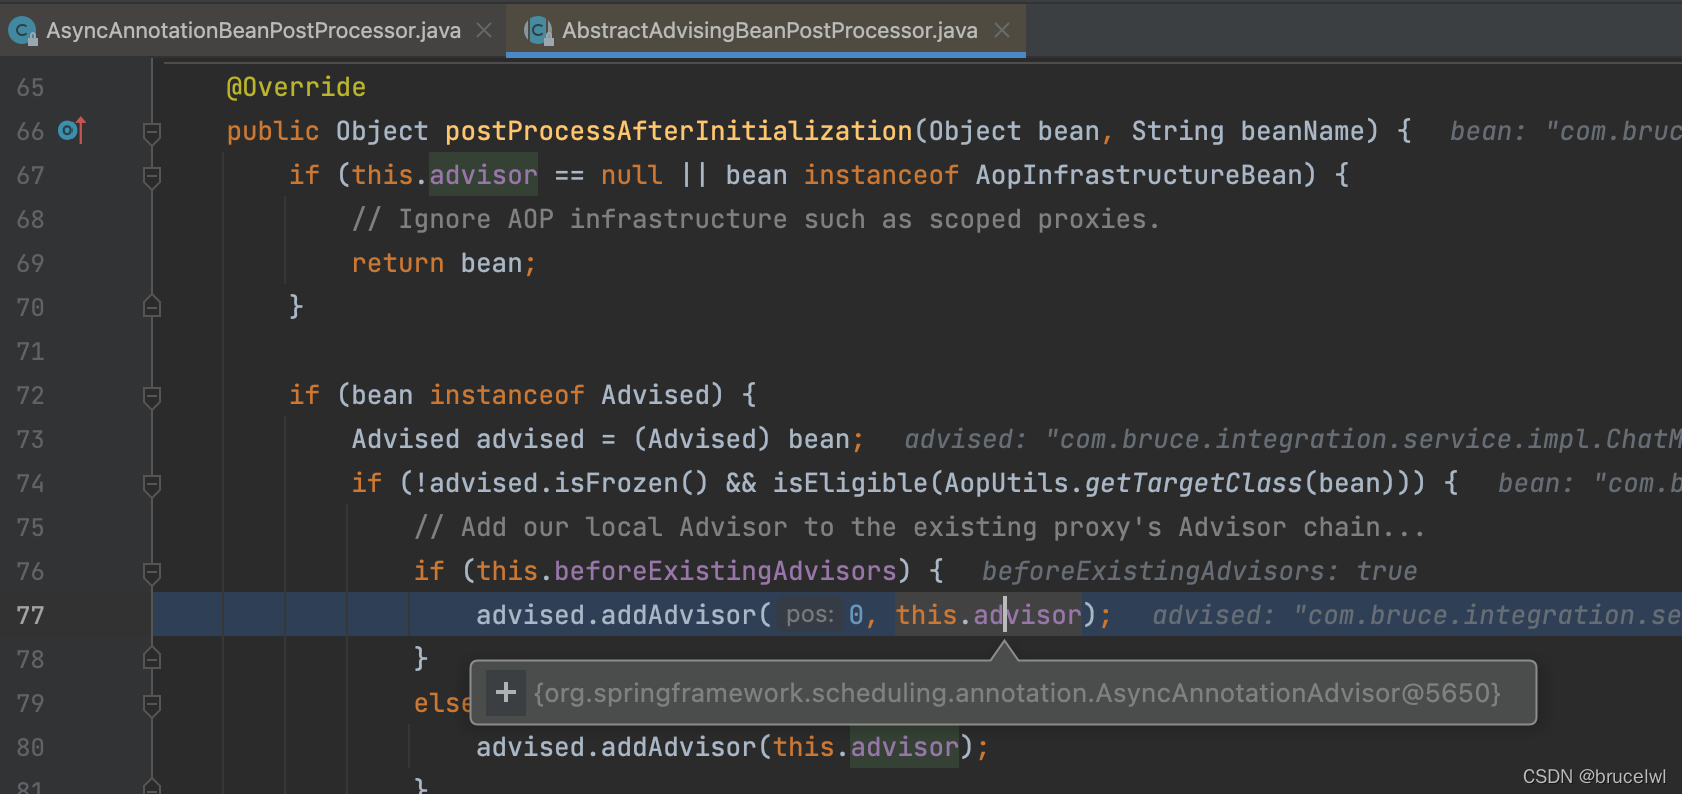Click the 'pos:' parameter hint on line 77
Image resolution: width=1682 pixels, height=794 pixels.
pyautogui.click(x=810, y=615)
